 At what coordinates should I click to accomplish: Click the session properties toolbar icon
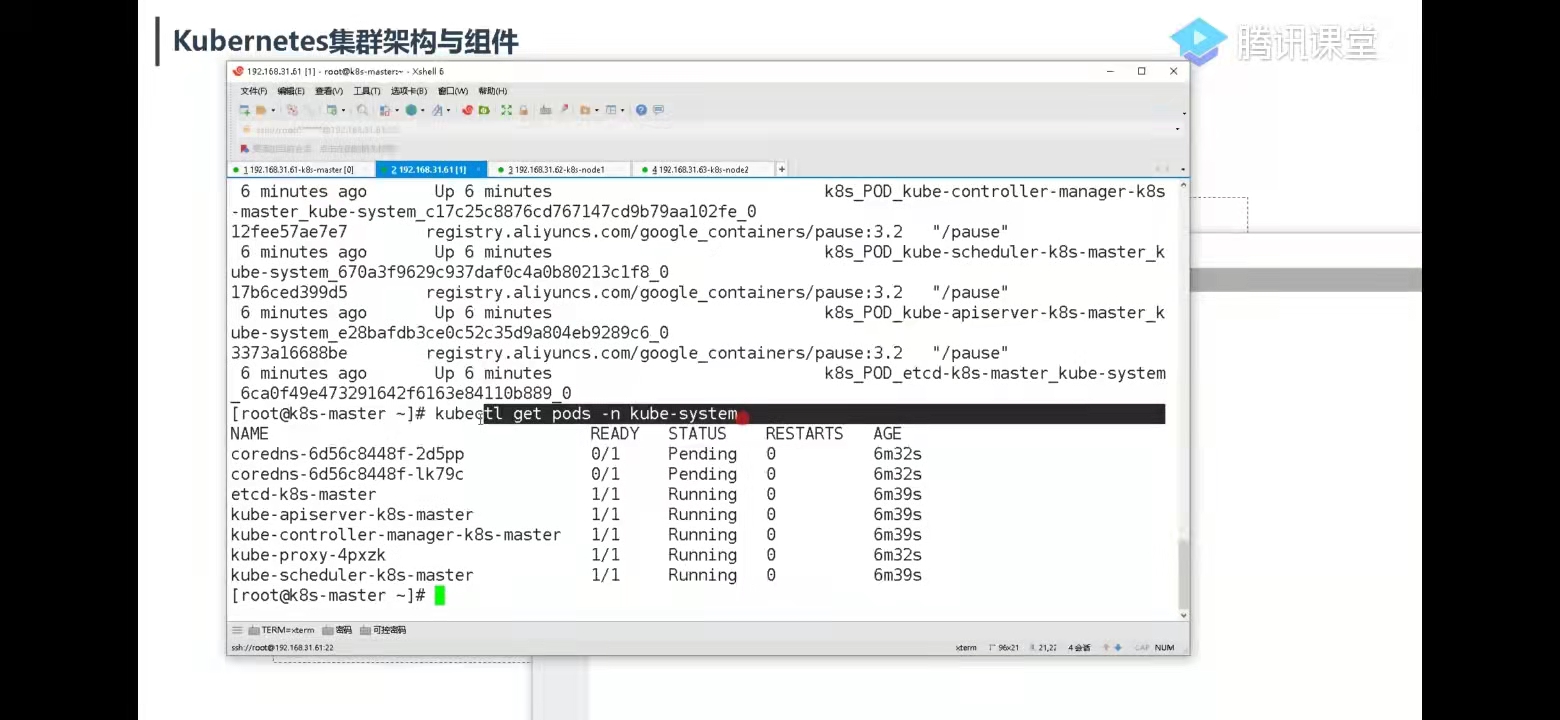click(332, 110)
